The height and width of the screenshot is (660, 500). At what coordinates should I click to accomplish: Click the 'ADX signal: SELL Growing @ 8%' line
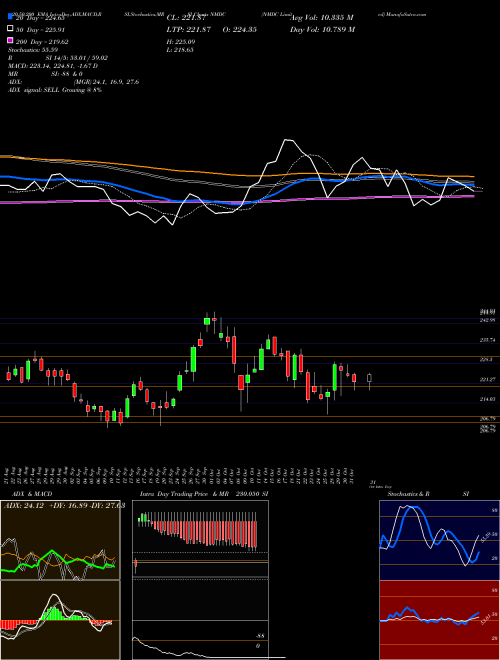pos(55,90)
